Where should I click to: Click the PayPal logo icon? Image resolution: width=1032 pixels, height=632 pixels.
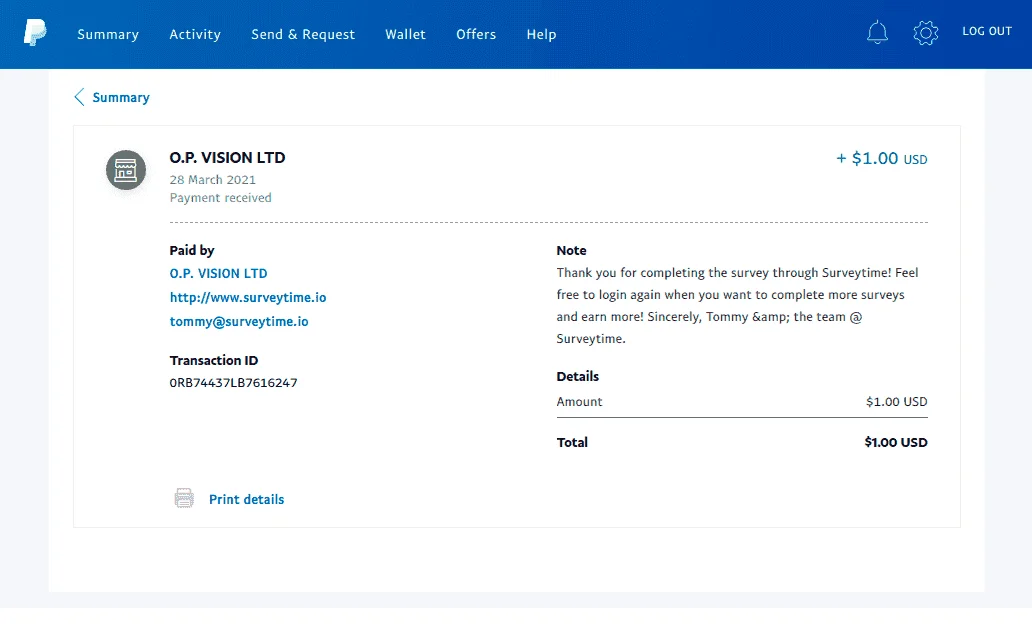35,32
